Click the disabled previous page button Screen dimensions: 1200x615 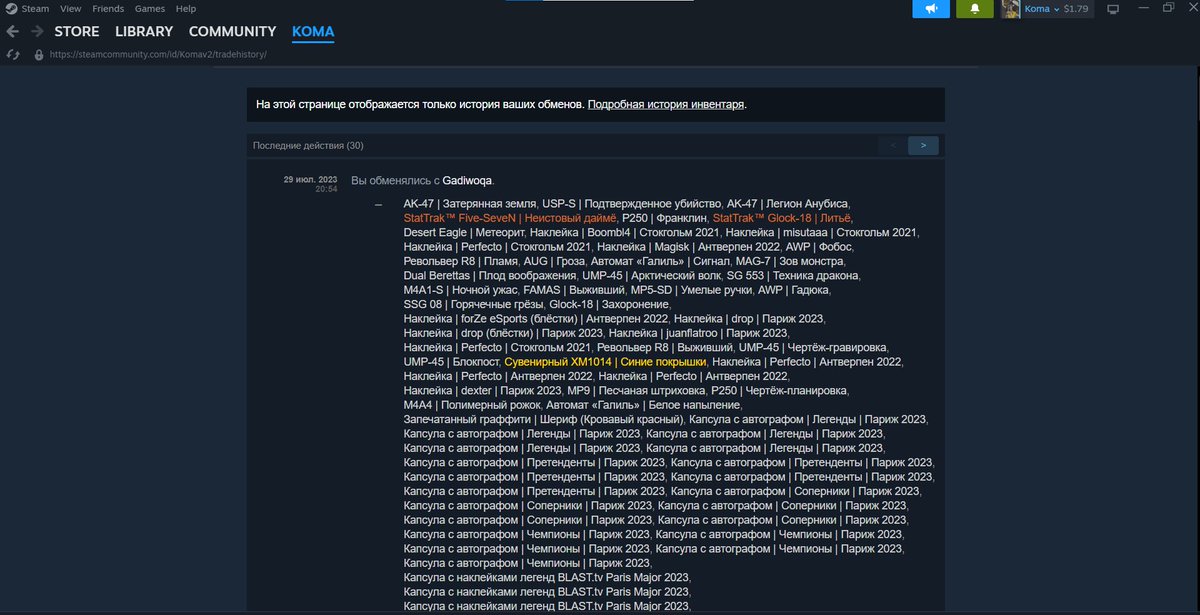(x=892, y=146)
